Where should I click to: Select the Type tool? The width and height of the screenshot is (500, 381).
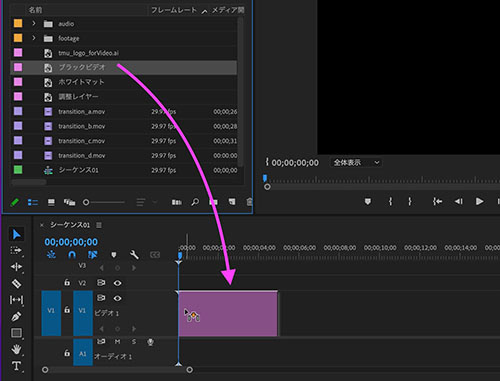[16, 366]
